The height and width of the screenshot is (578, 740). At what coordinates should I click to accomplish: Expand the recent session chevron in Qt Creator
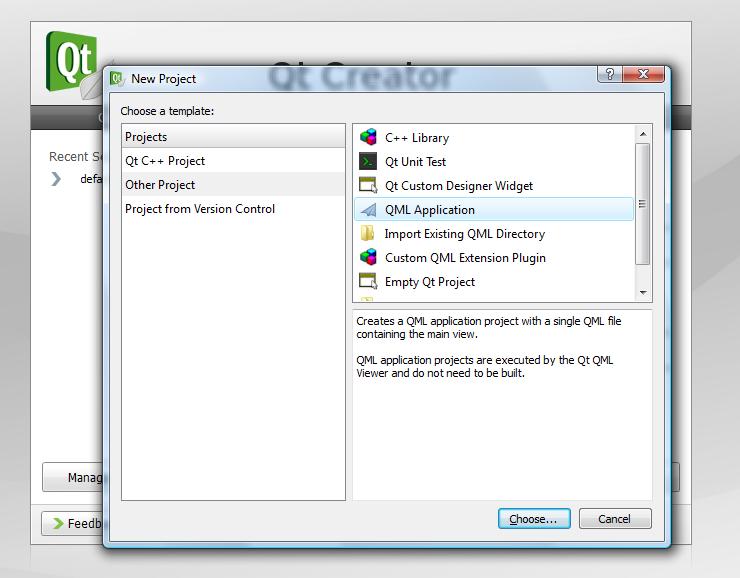(56, 179)
